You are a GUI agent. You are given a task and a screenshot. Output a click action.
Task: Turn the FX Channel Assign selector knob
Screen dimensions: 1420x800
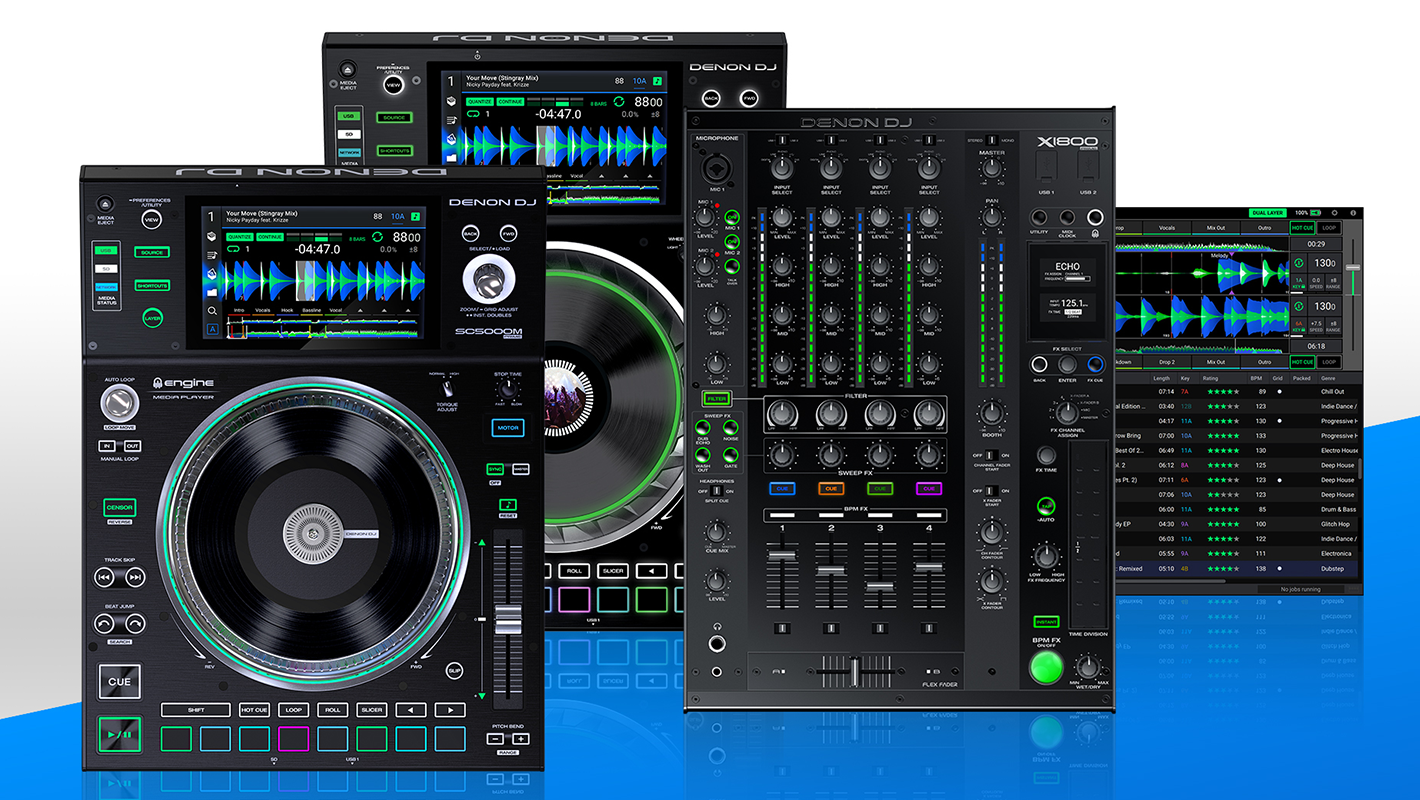tap(1068, 412)
